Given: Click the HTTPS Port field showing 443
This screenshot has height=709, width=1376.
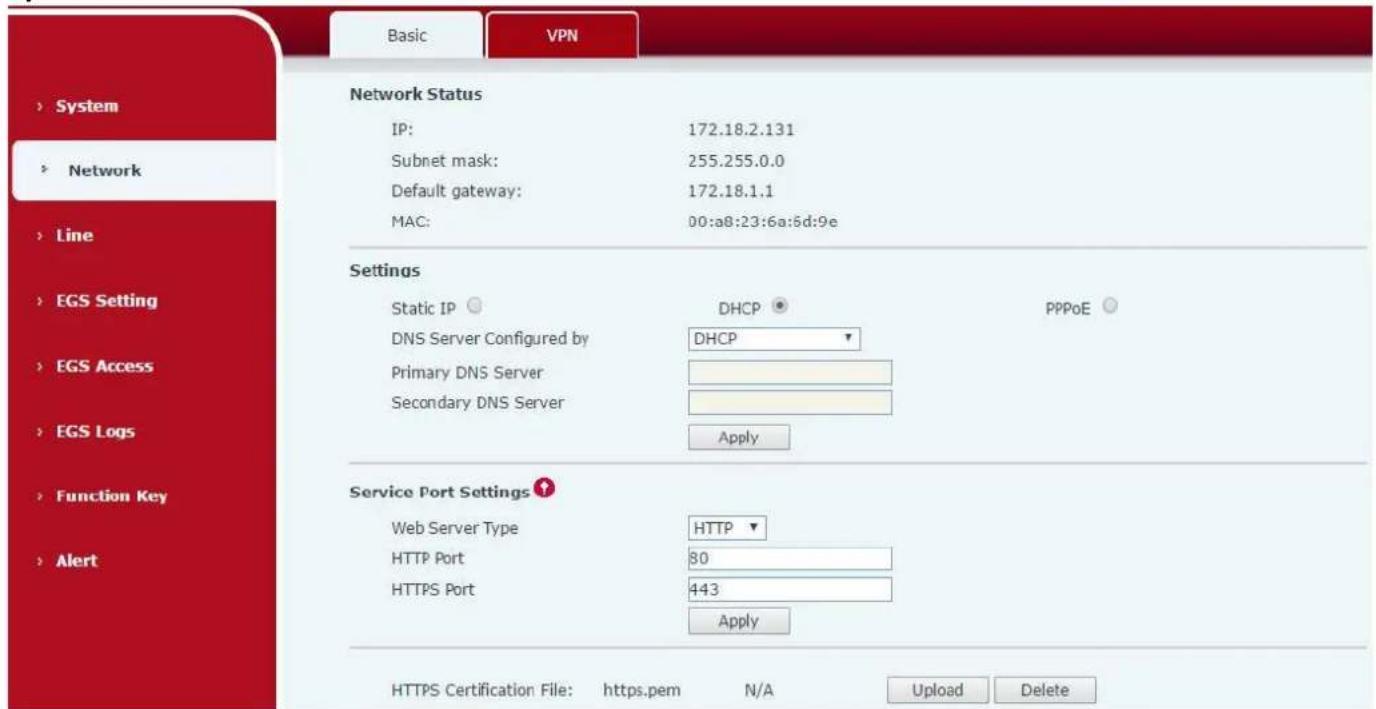Looking at the screenshot, I should [x=790, y=590].
